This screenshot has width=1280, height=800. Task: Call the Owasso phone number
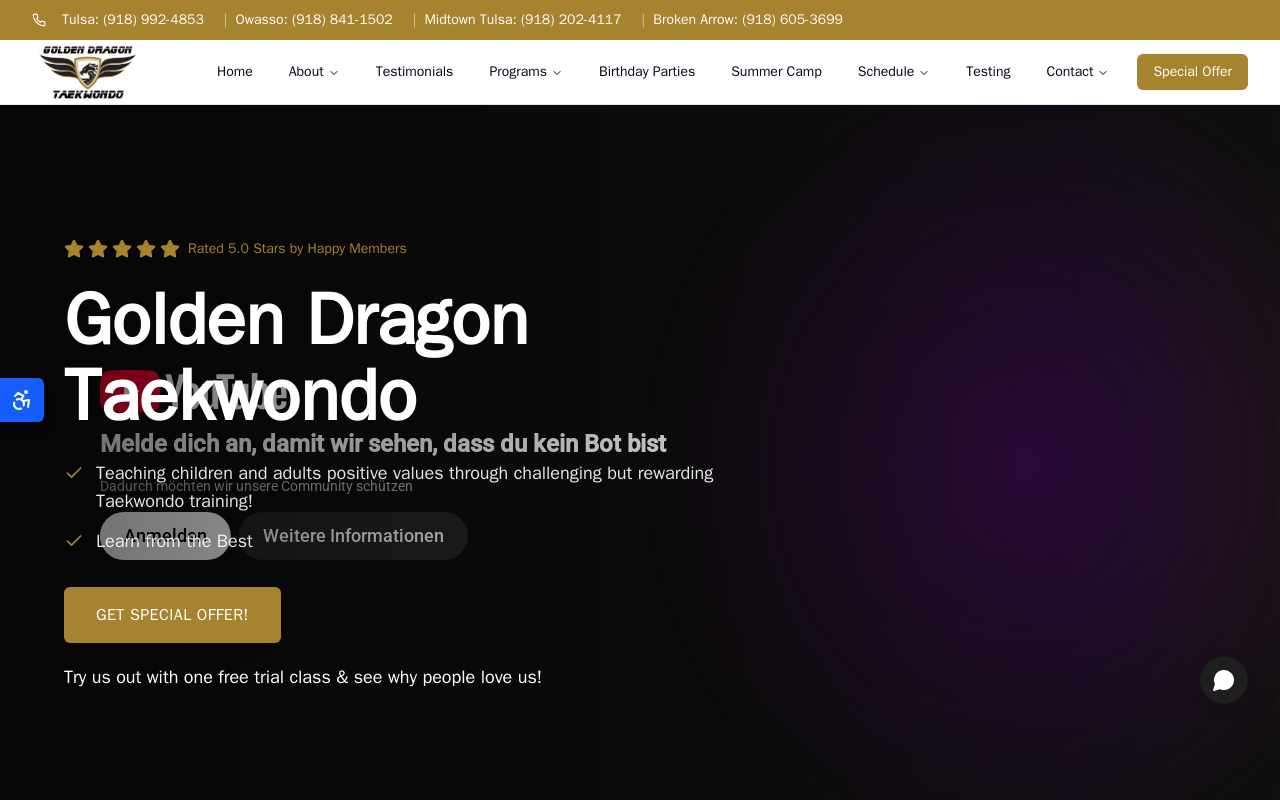[x=314, y=20]
